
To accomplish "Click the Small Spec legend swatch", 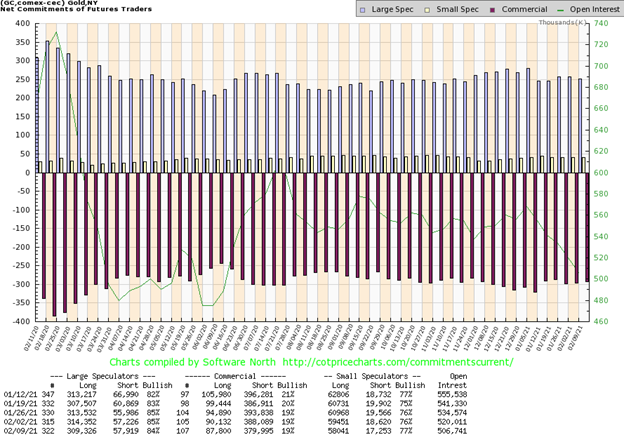I will coord(427,10).
